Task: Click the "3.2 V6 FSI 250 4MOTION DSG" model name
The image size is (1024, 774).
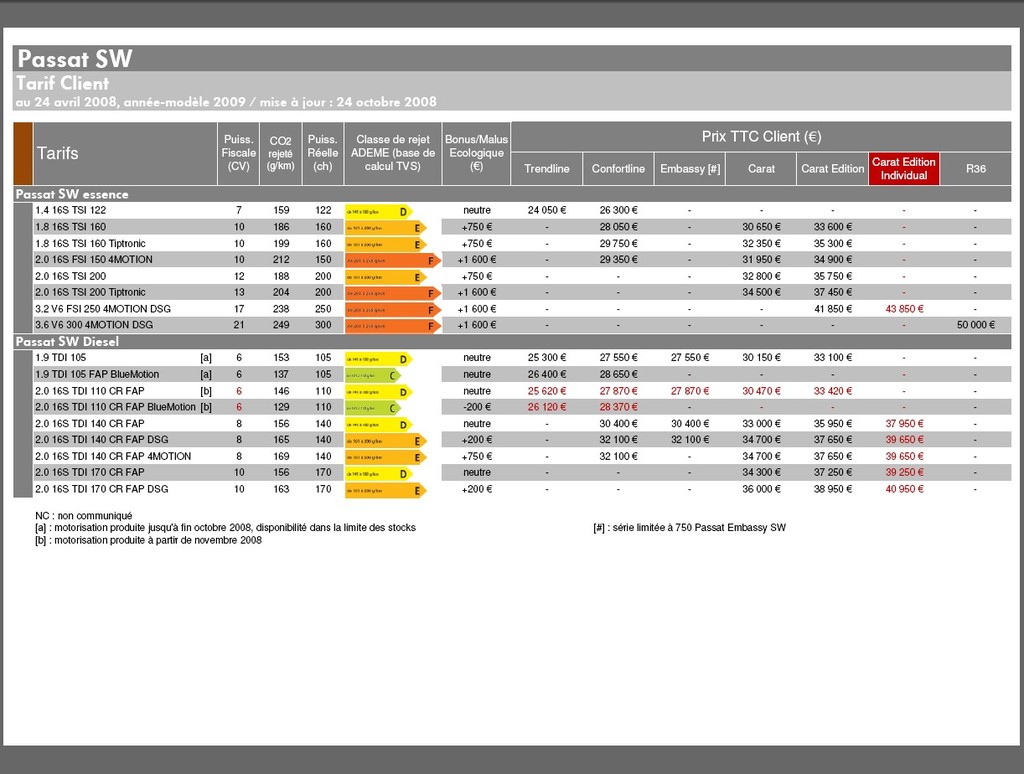Action: pyautogui.click(x=103, y=309)
